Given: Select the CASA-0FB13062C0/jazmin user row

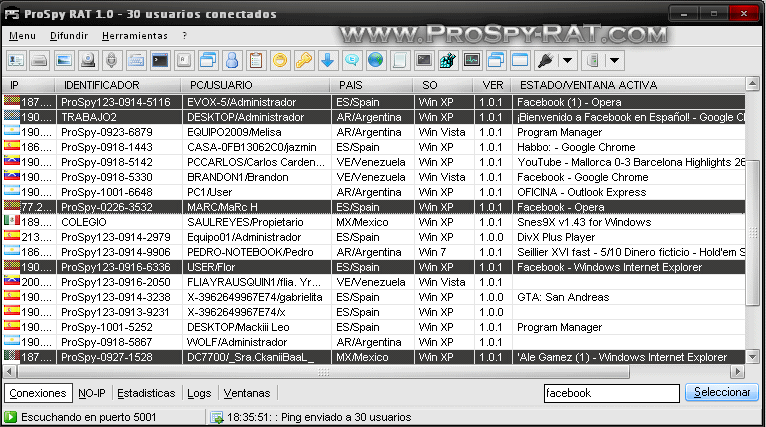Looking at the screenshot, I should click(x=374, y=147).
